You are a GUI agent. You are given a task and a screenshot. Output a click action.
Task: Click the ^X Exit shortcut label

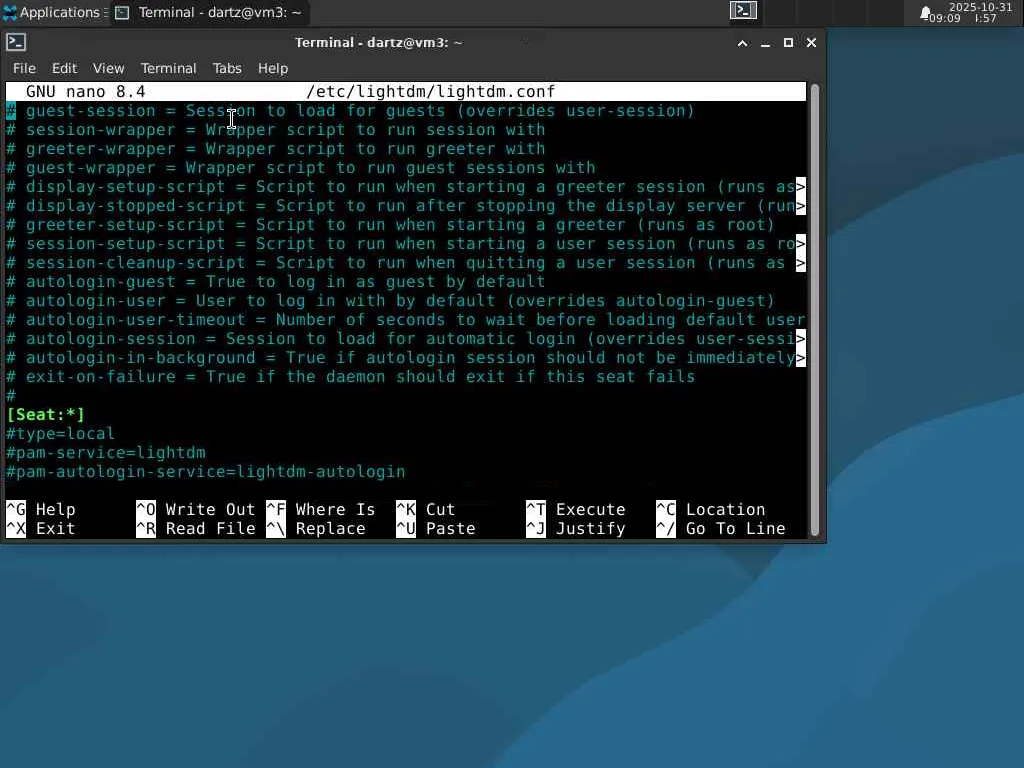pos(40,528)
